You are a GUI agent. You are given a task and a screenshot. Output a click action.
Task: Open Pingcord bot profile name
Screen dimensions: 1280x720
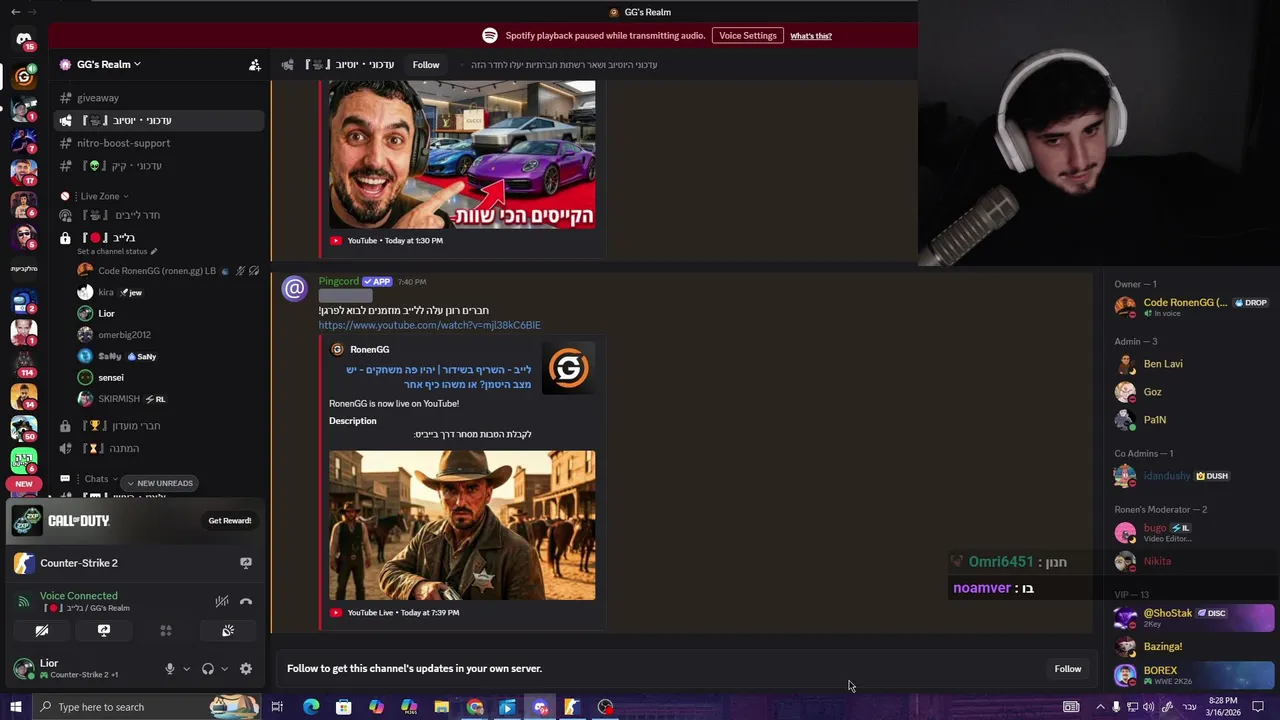[x=339, y=282]
